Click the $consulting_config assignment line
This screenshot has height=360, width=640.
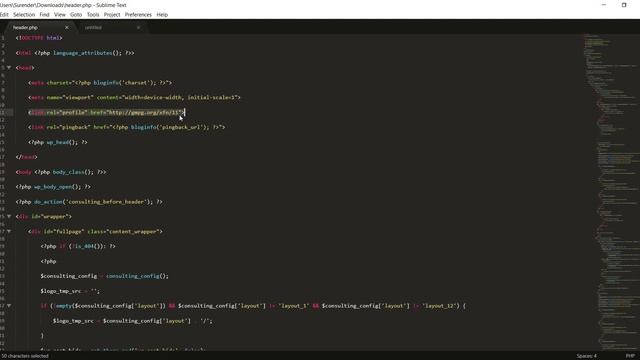(104, 276)
